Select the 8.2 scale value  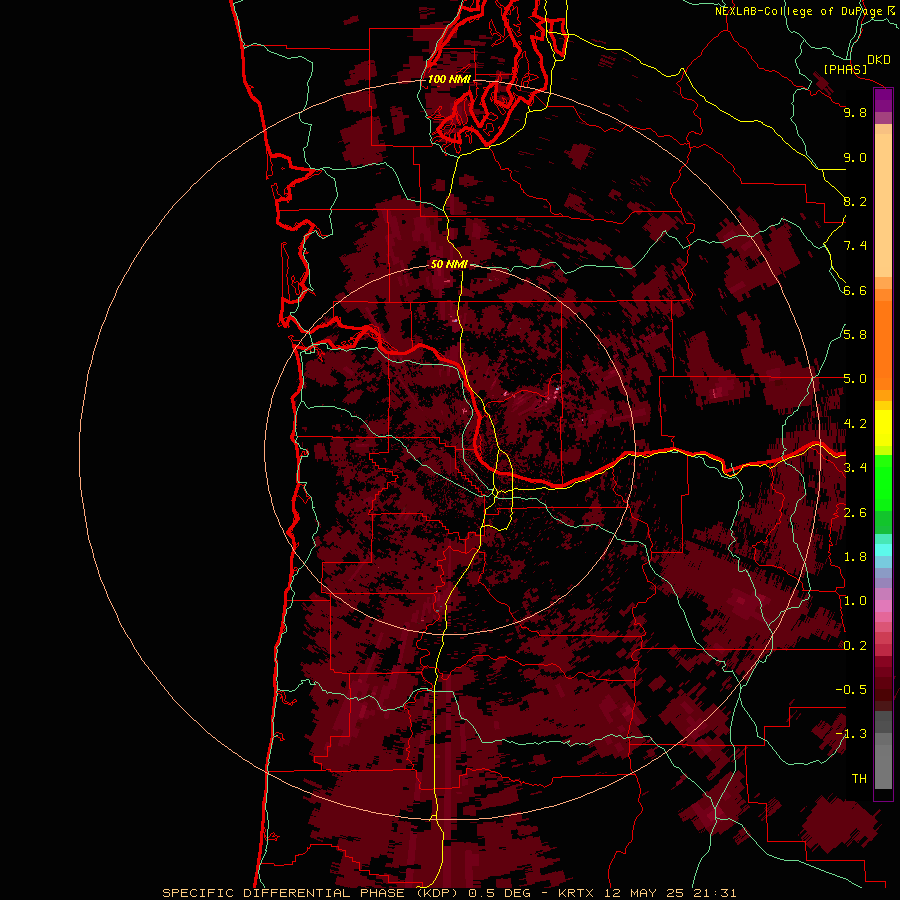coord(855,202)
